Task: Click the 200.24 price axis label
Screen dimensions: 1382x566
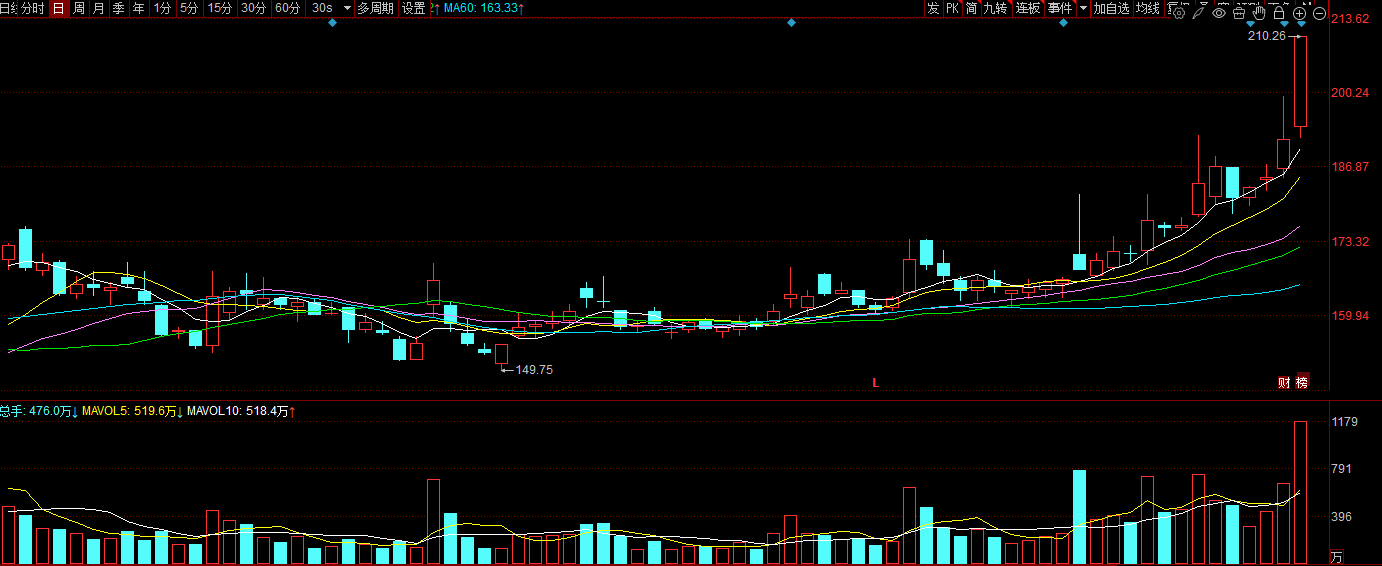Action: [x=1349, y=93]
